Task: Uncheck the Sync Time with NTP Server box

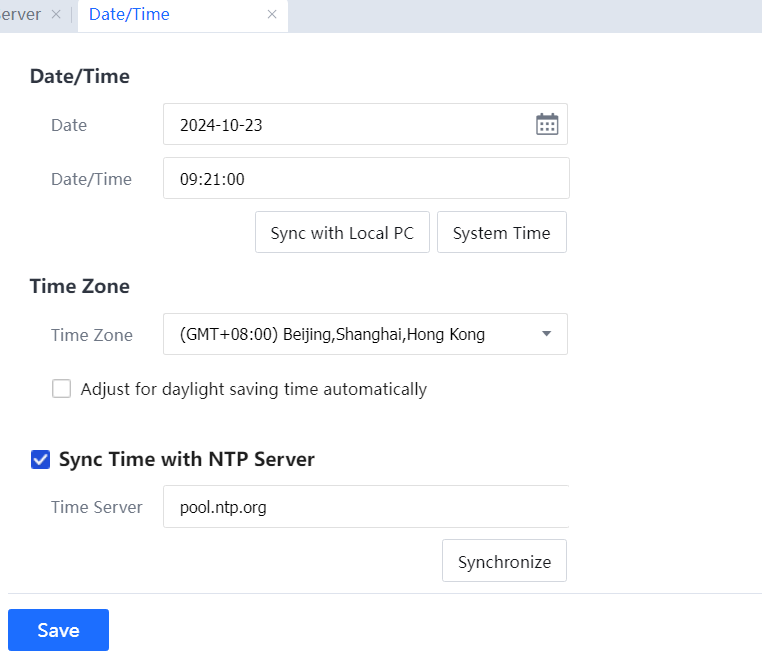Action: [41, 460]
